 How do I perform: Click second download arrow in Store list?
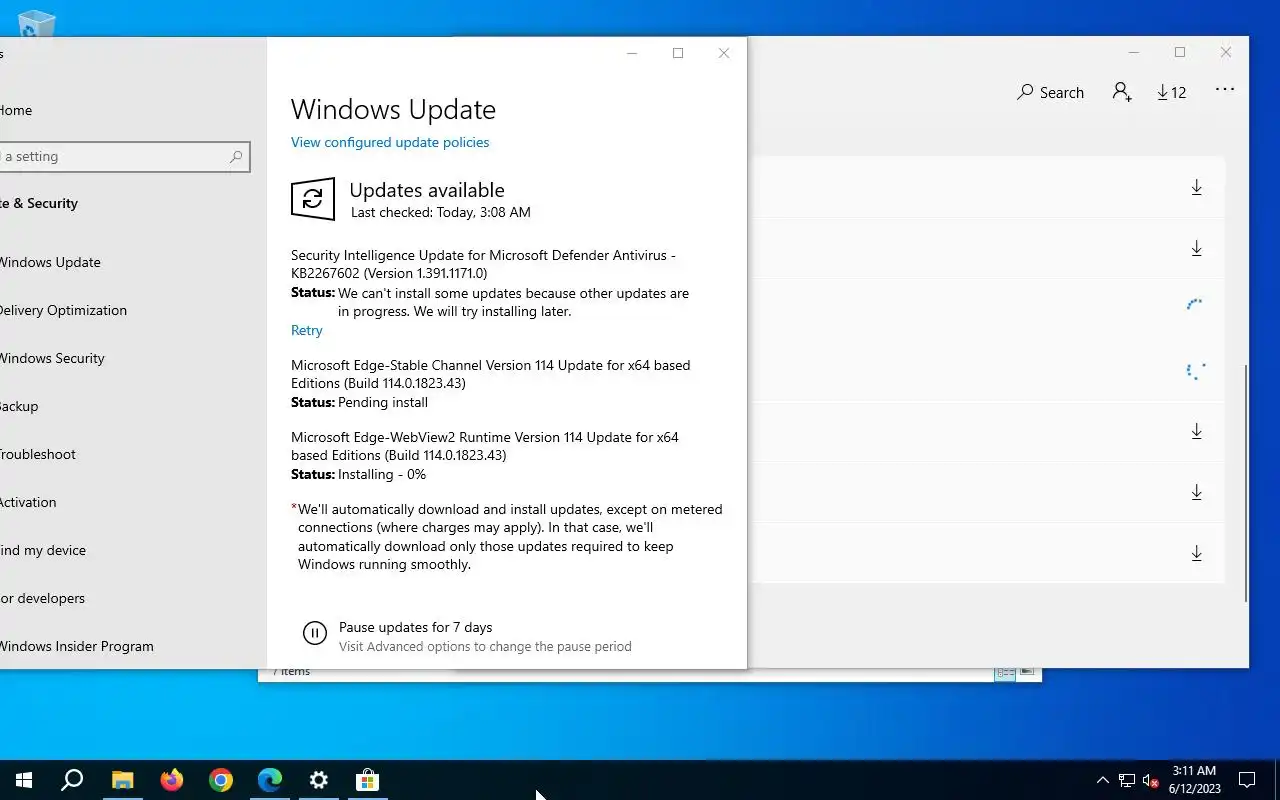click(1196, 248)
